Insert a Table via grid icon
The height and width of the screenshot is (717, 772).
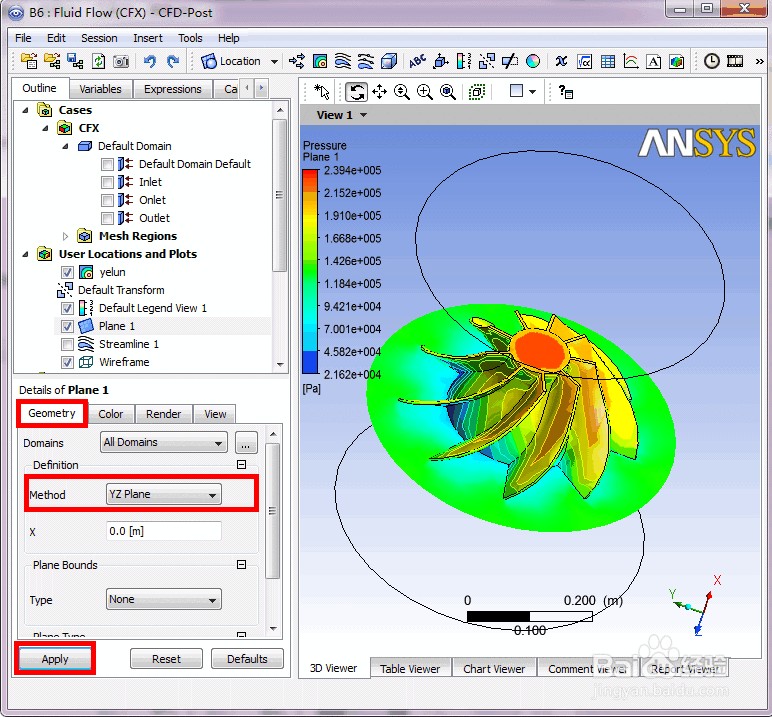[608, 61]
